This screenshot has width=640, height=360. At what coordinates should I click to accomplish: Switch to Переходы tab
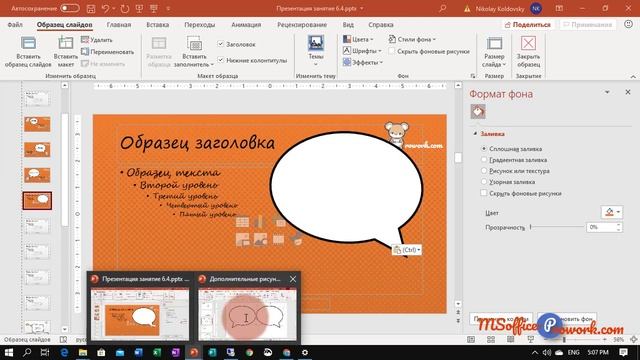pyautogui.click(x=199, y=24)
